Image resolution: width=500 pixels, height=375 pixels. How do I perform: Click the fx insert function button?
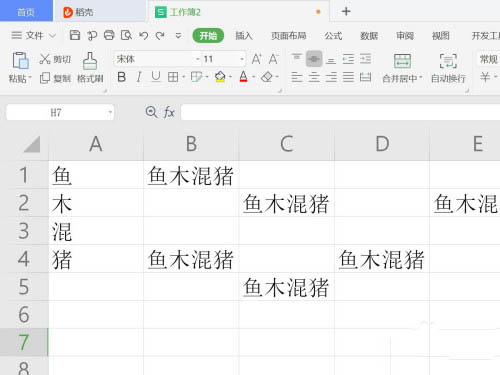(169, 112)
